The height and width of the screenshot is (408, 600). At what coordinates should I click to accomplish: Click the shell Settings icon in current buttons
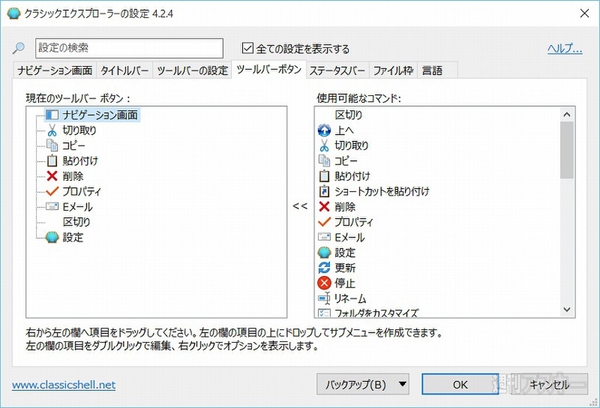coord(52,237)
